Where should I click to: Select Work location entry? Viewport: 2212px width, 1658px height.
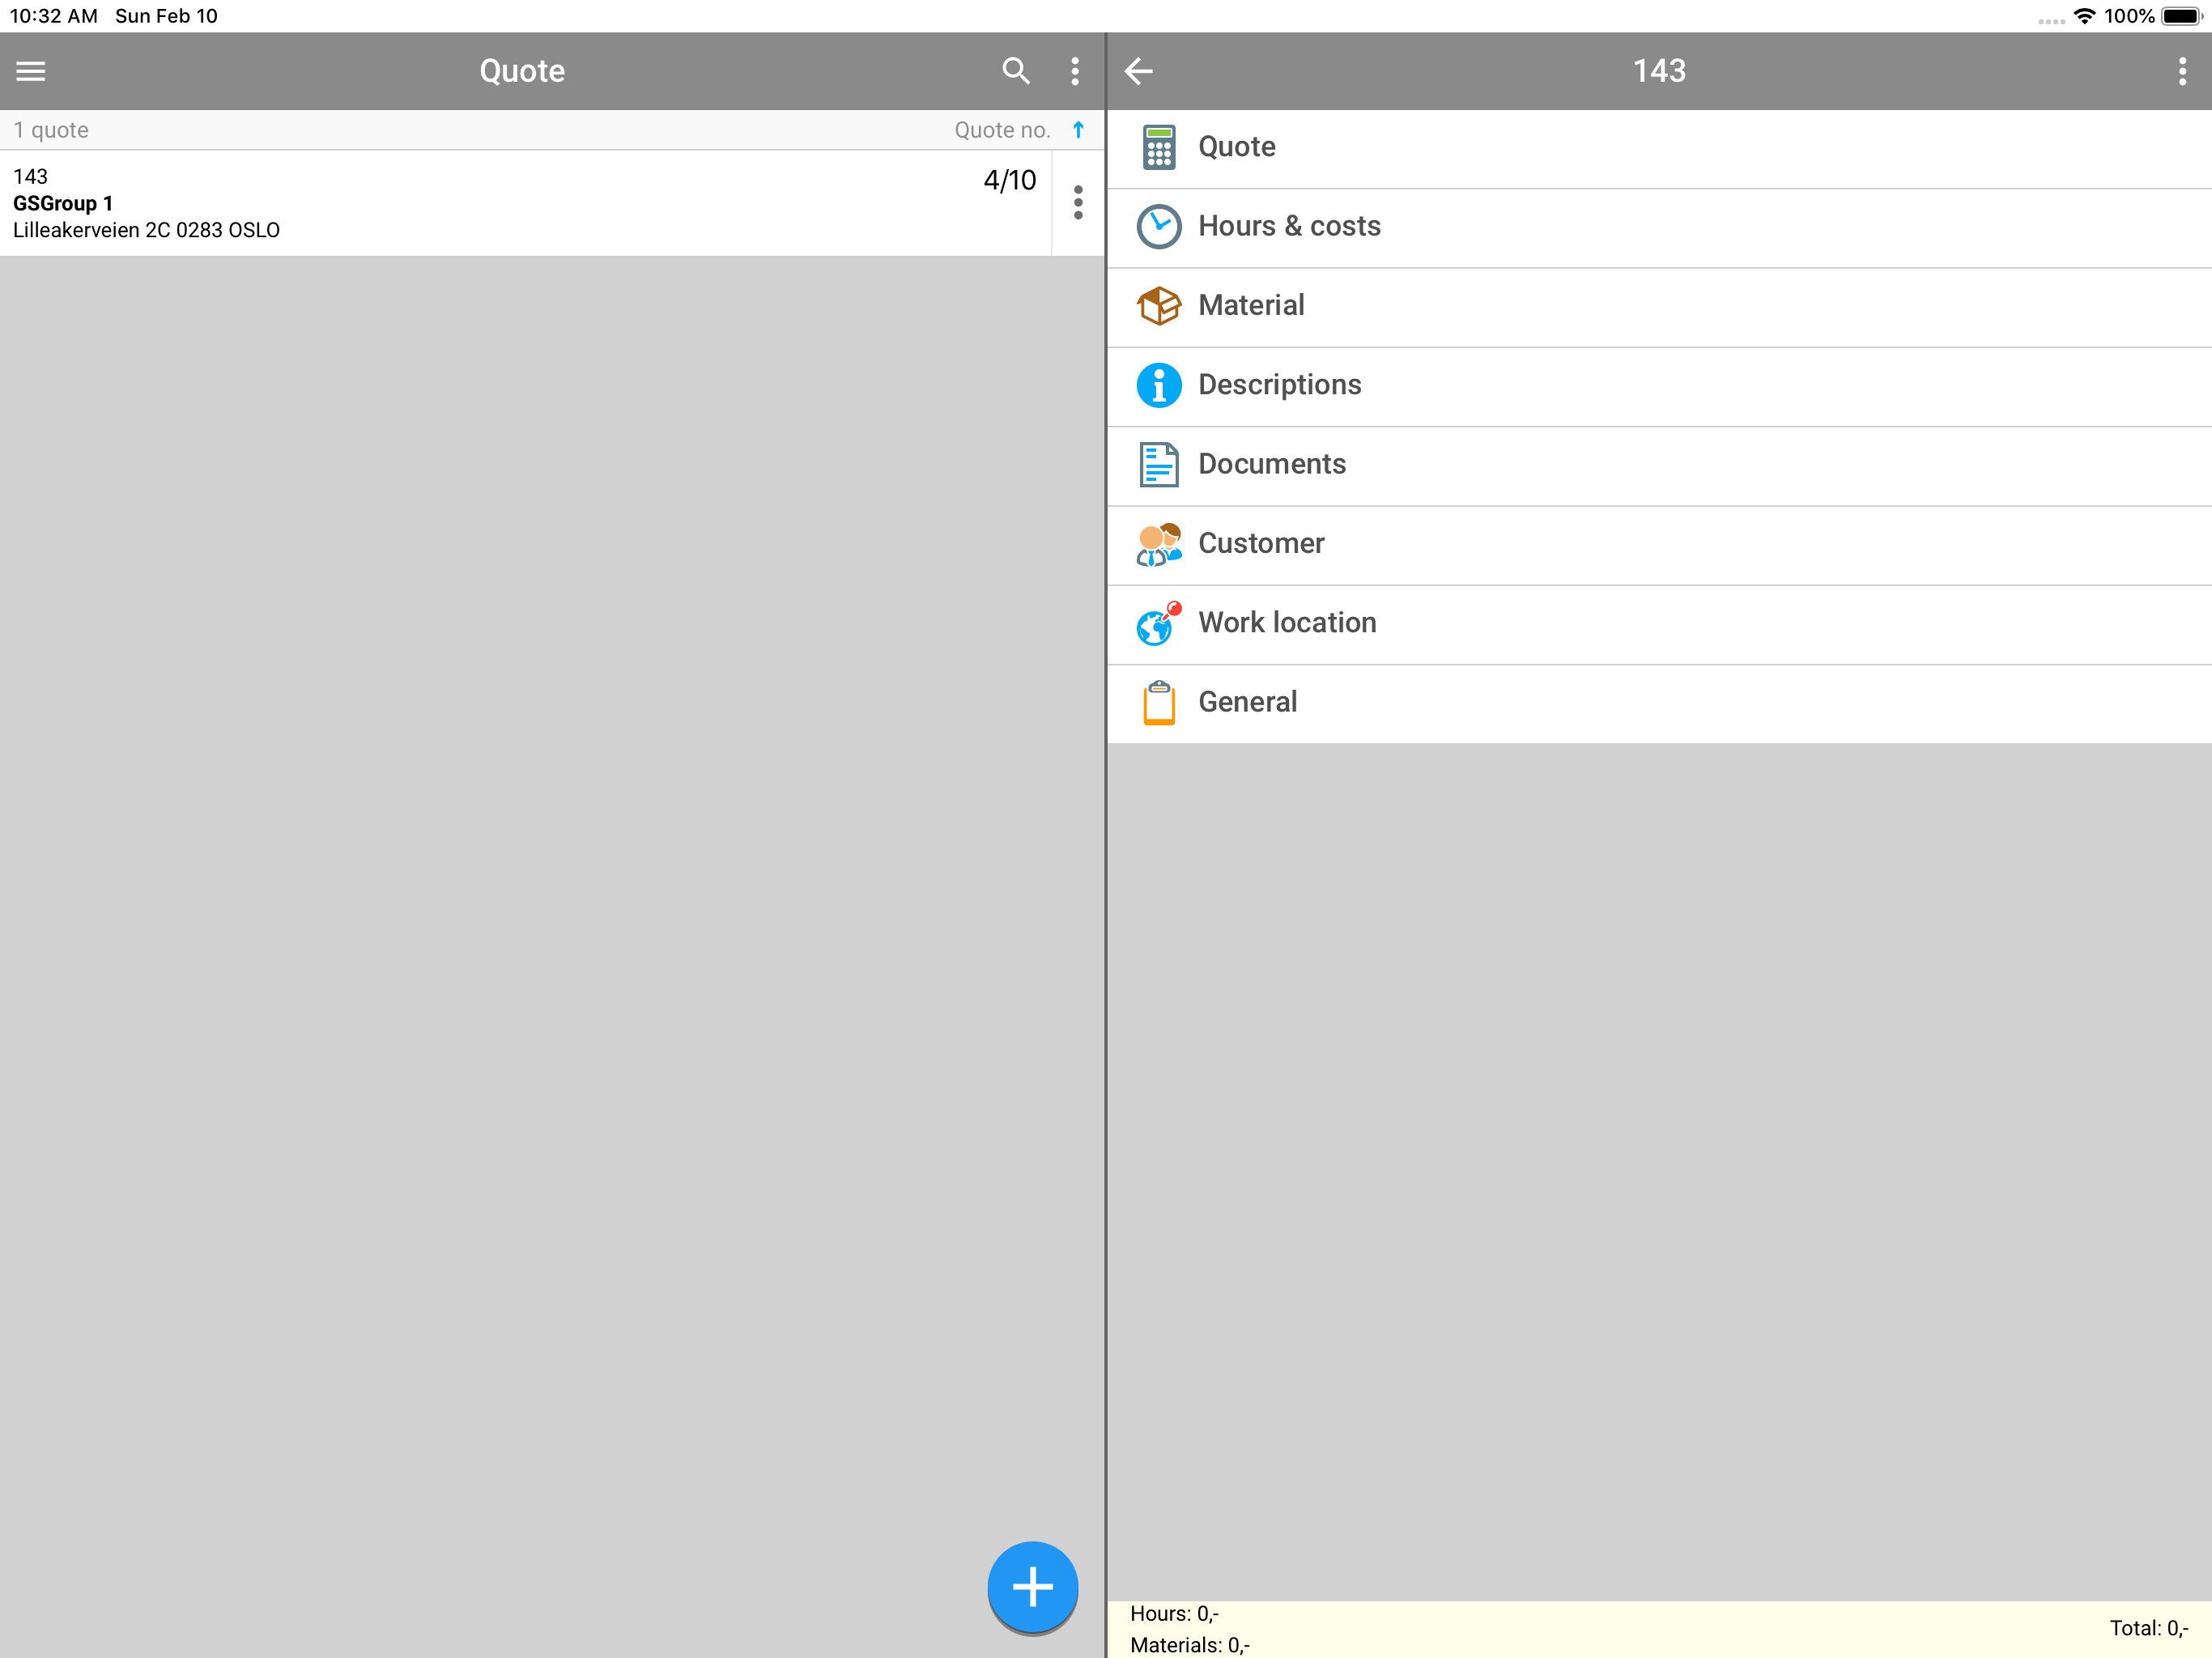1659,625
